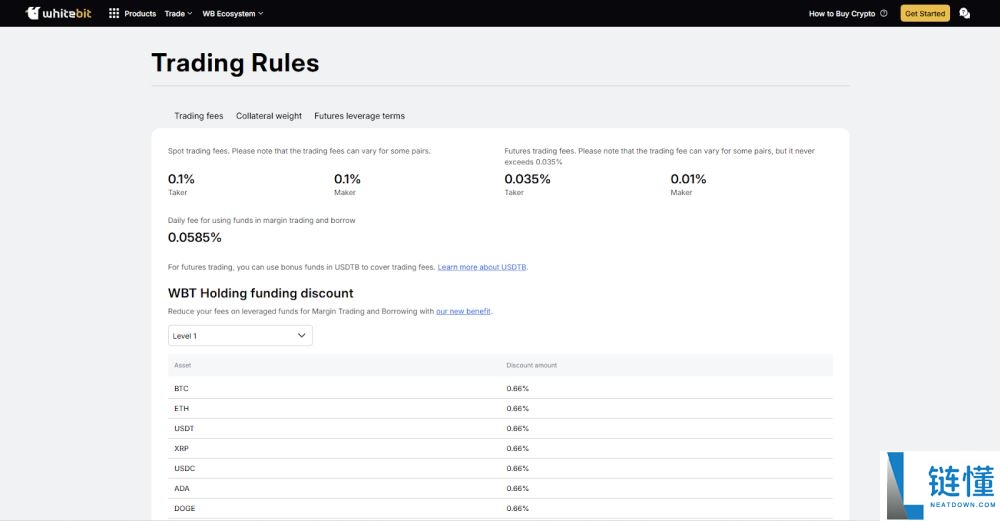
Task: Click the help question mark icon
Action: tap(883, 13)
